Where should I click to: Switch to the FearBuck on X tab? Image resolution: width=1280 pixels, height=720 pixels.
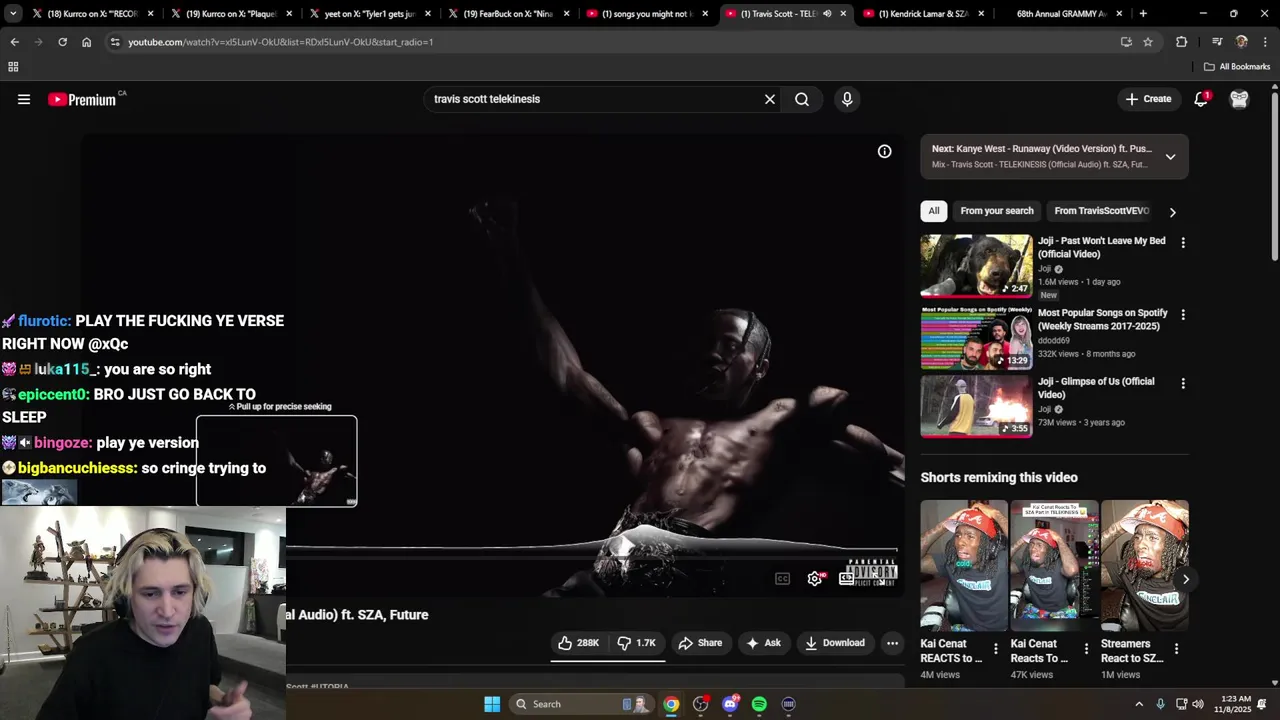tap(508, 14)
